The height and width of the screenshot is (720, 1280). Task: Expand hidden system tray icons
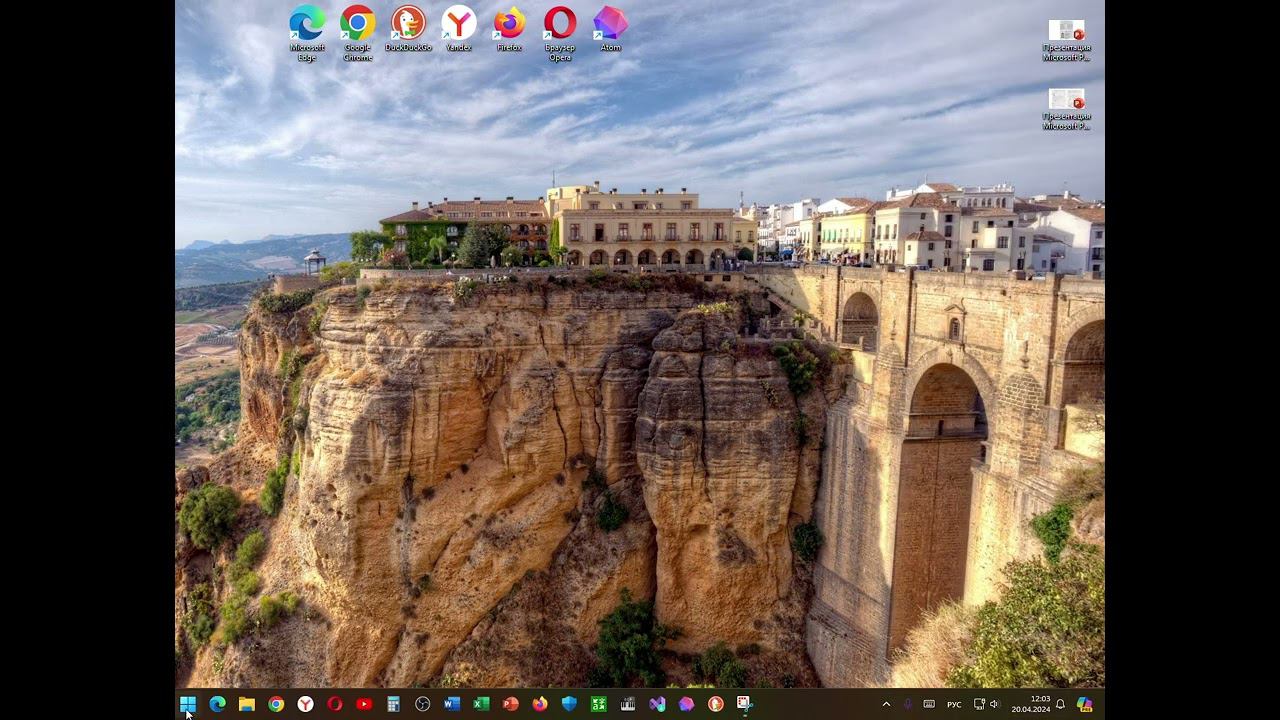point(886,704)
